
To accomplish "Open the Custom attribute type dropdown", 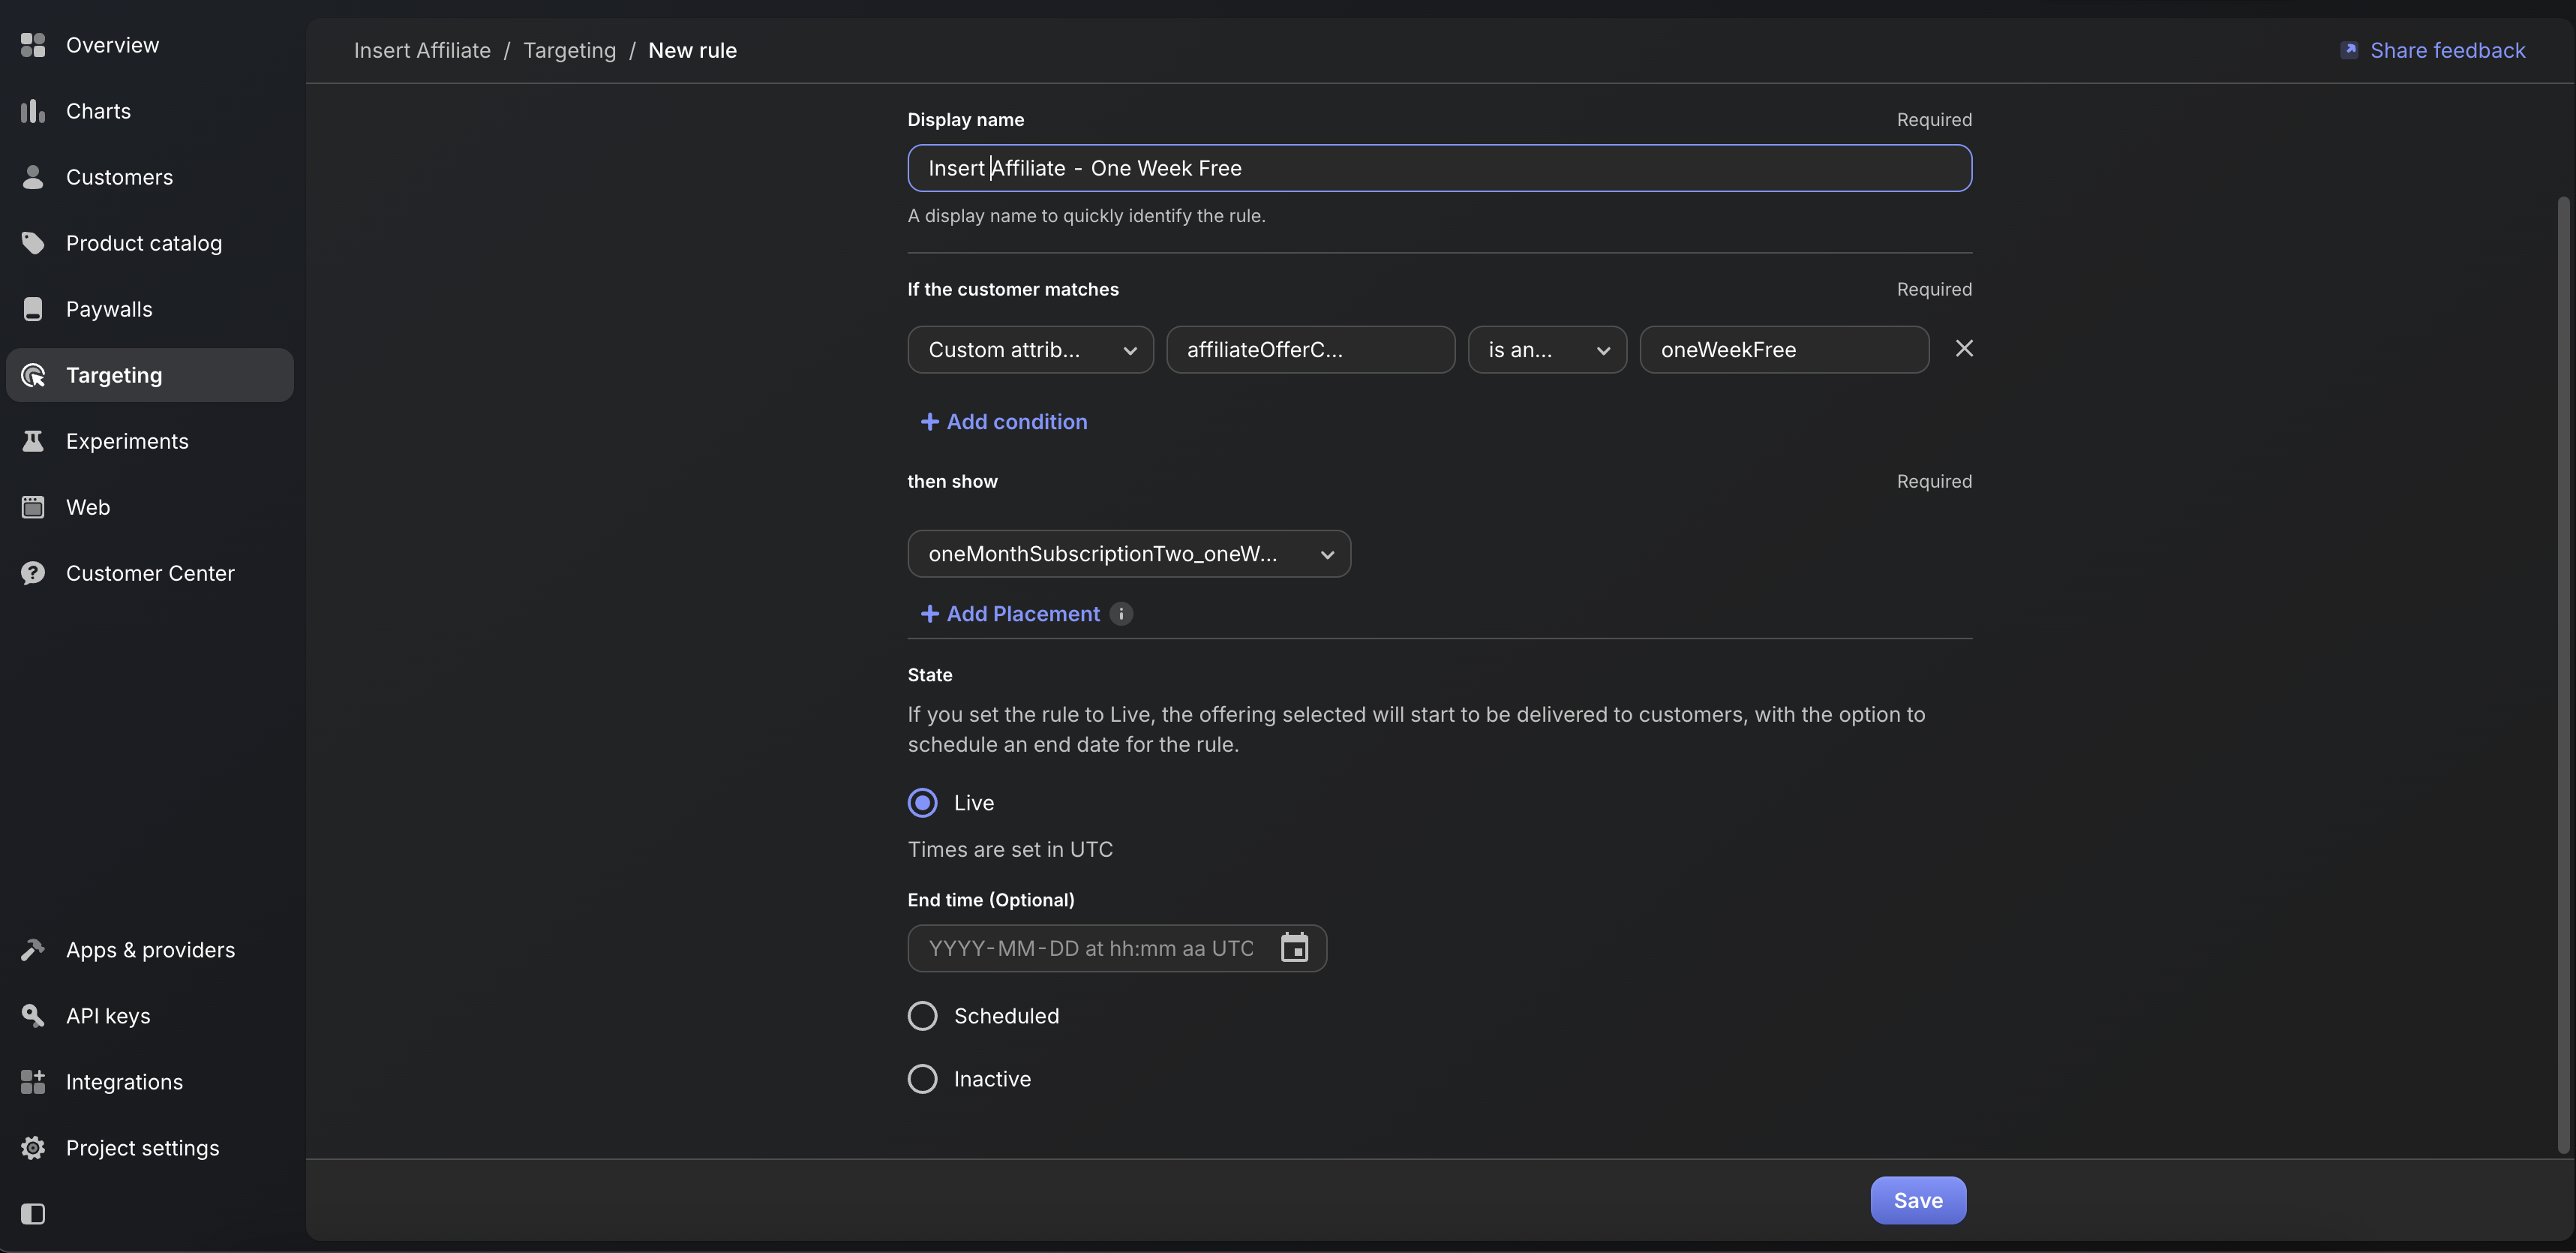I will [1030, 350].
